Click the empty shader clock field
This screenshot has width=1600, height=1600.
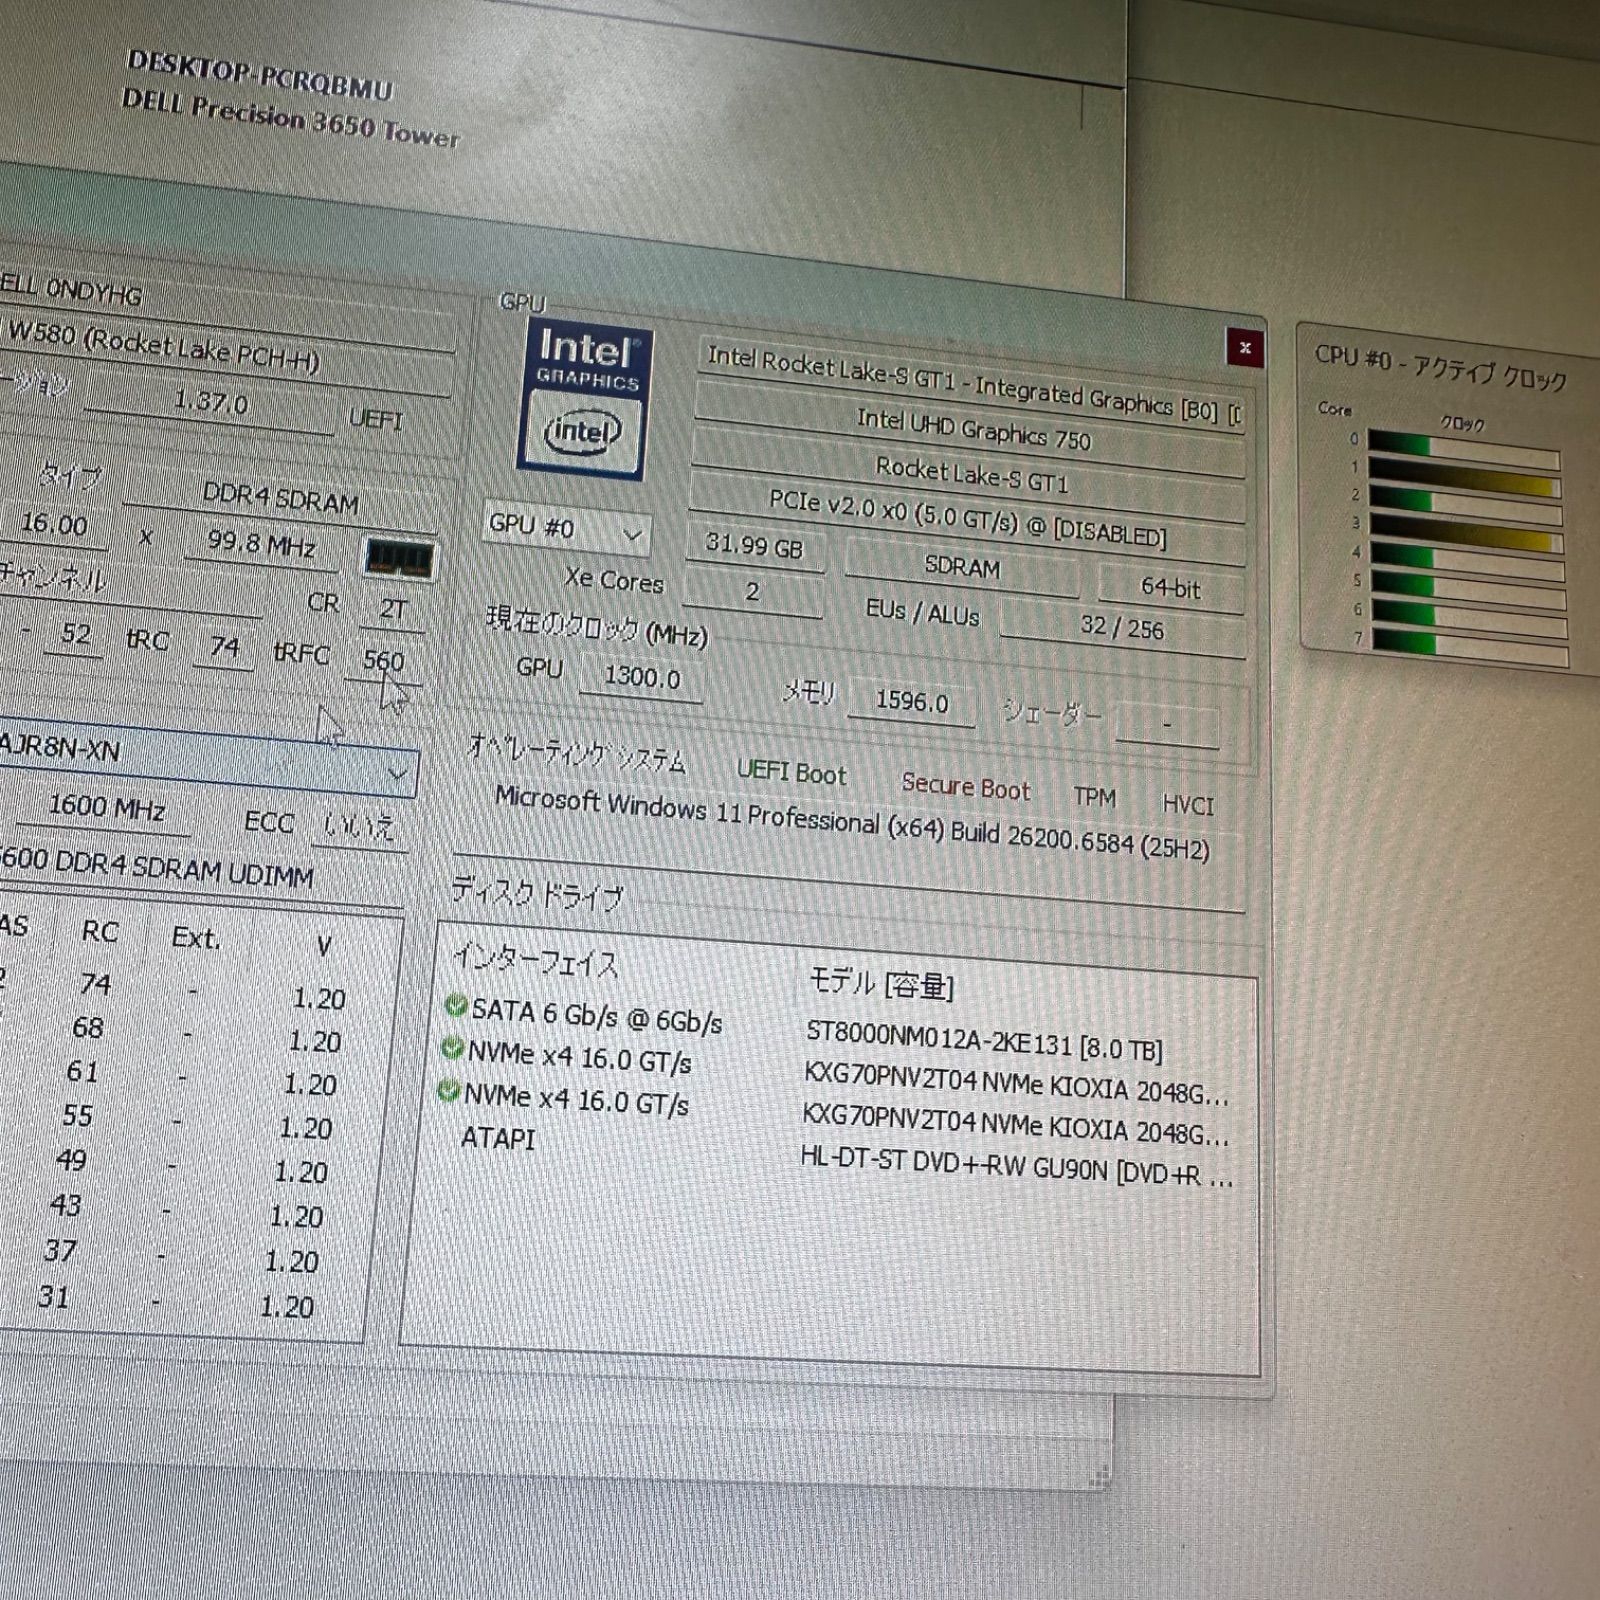click(1167, 725)
